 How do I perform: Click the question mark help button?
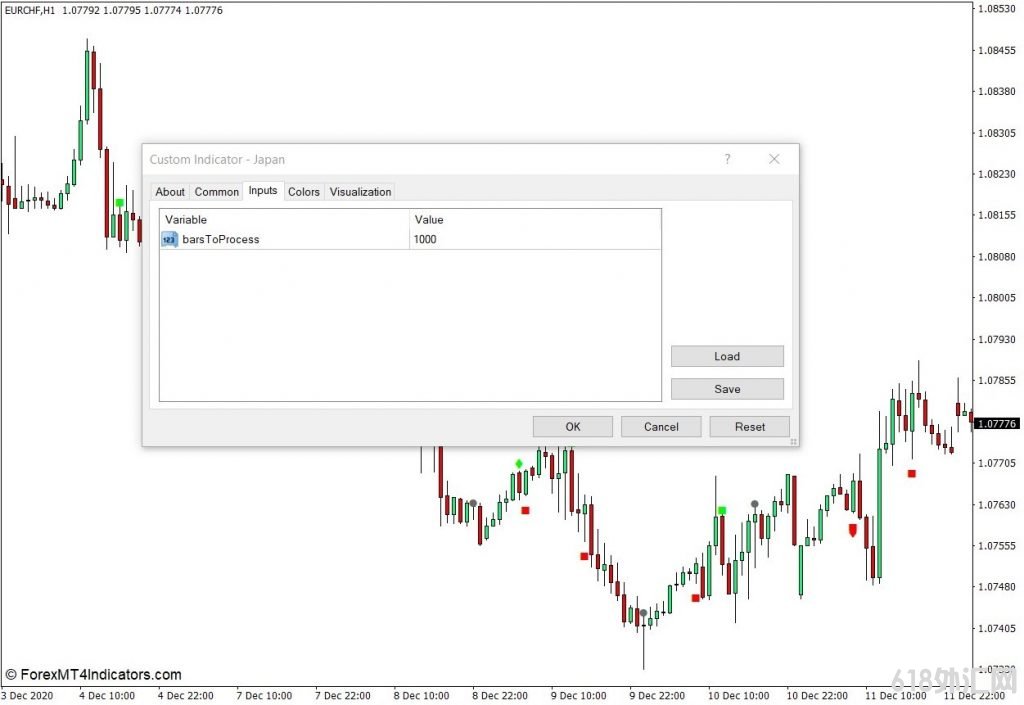727,159
